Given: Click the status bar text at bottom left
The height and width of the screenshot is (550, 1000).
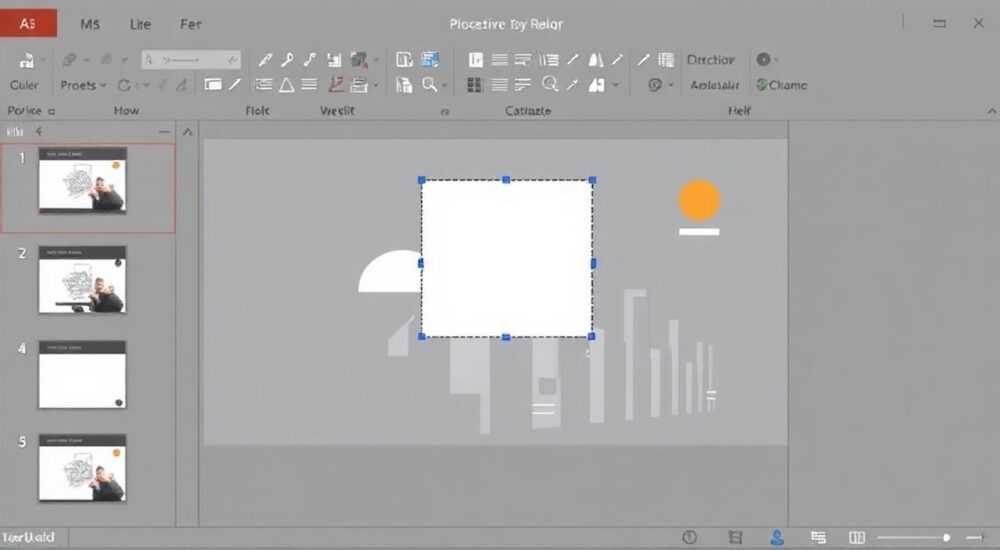Looking at the screenshot, I should pyautogui.click(x=29, y=537).
